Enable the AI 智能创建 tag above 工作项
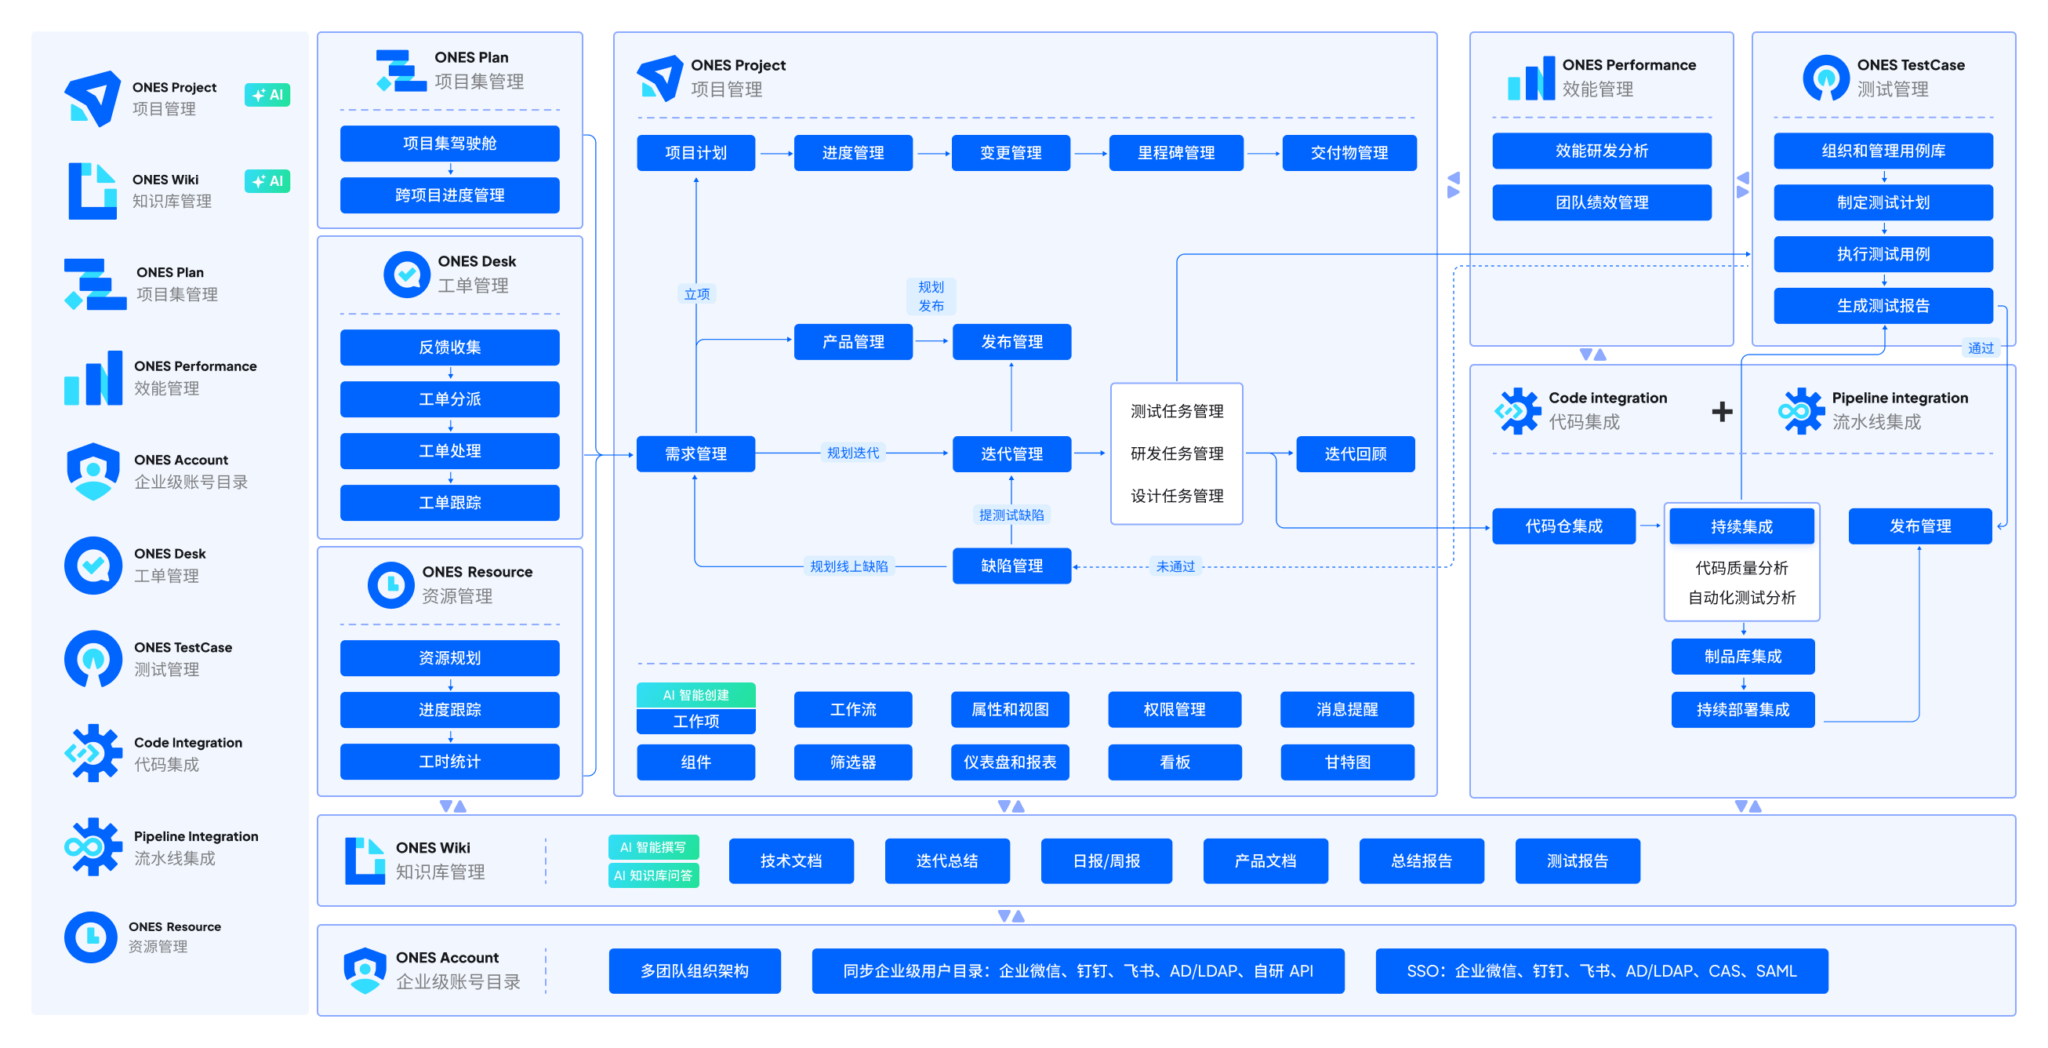The height and width of the screenshot is (1048, 2048). coord(695,694)
